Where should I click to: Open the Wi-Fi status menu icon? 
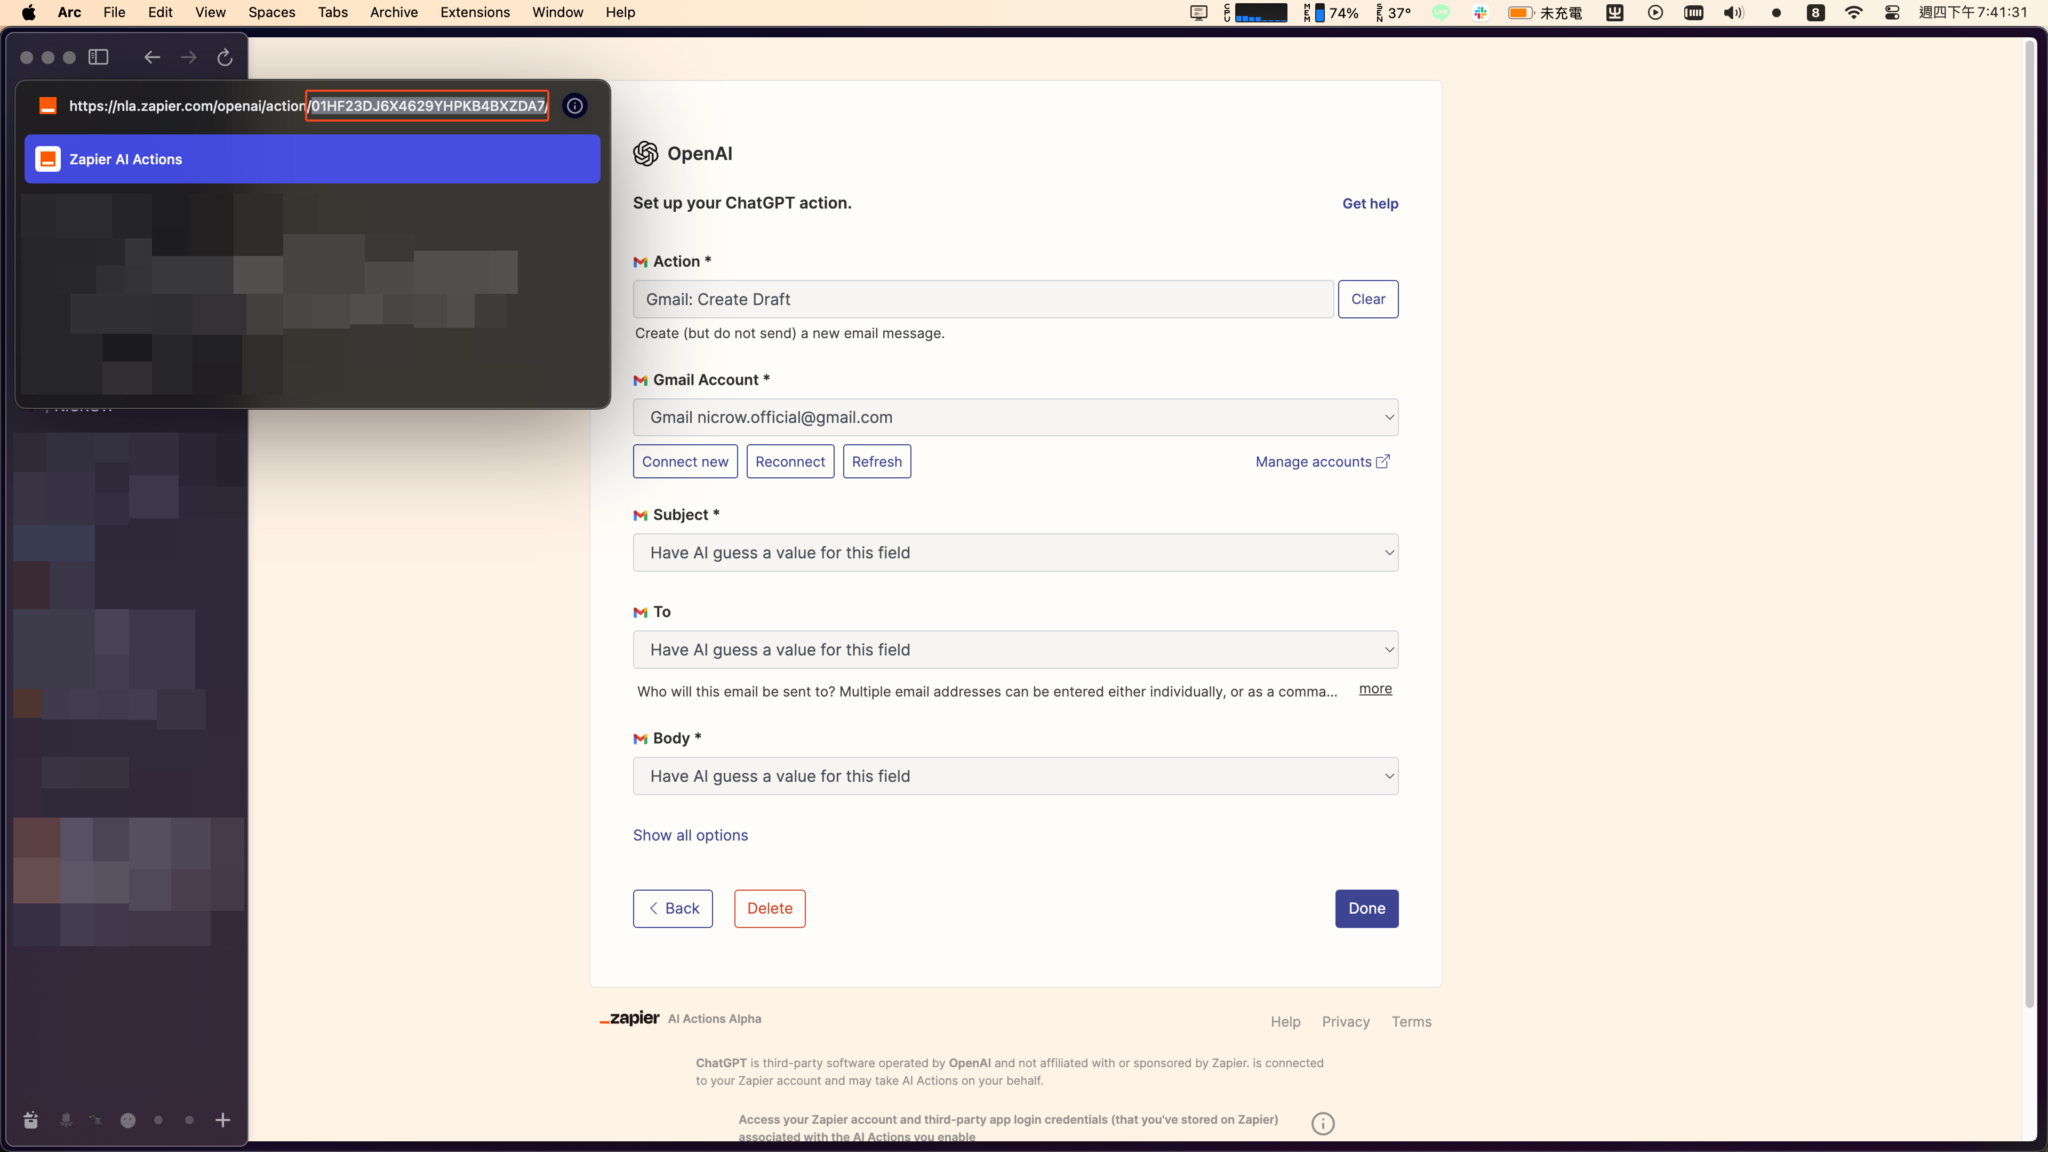click(x=1853, y=13)
